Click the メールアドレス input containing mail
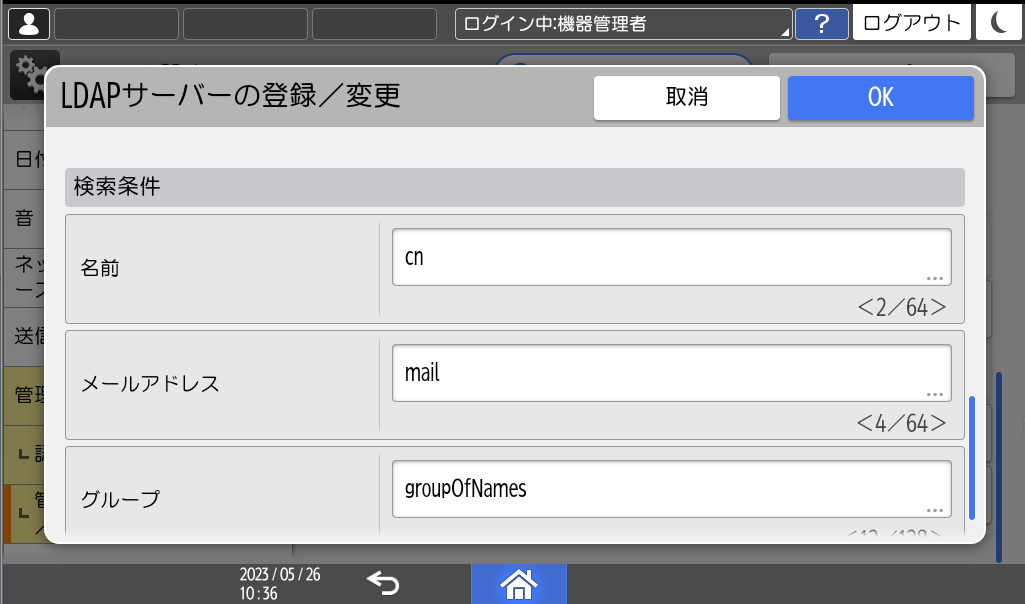Screen dimensions: 1025x604 pos(671,371)
